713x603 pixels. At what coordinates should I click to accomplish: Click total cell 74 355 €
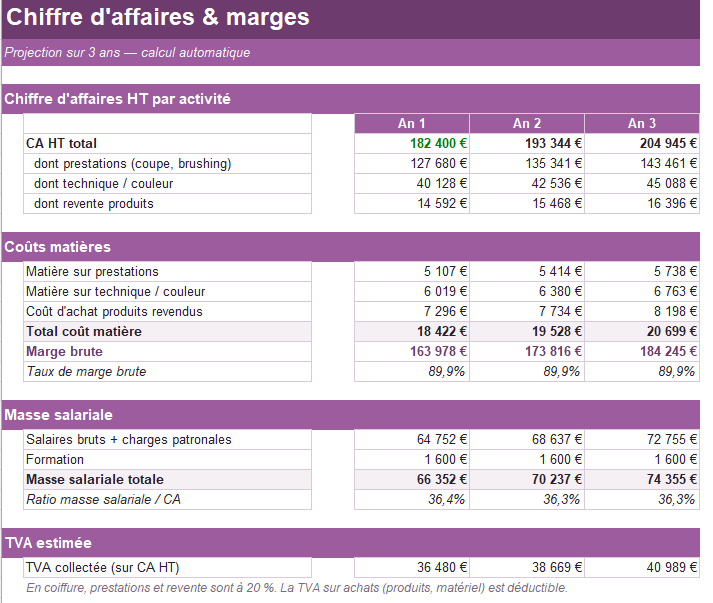(x=642, y=479)
